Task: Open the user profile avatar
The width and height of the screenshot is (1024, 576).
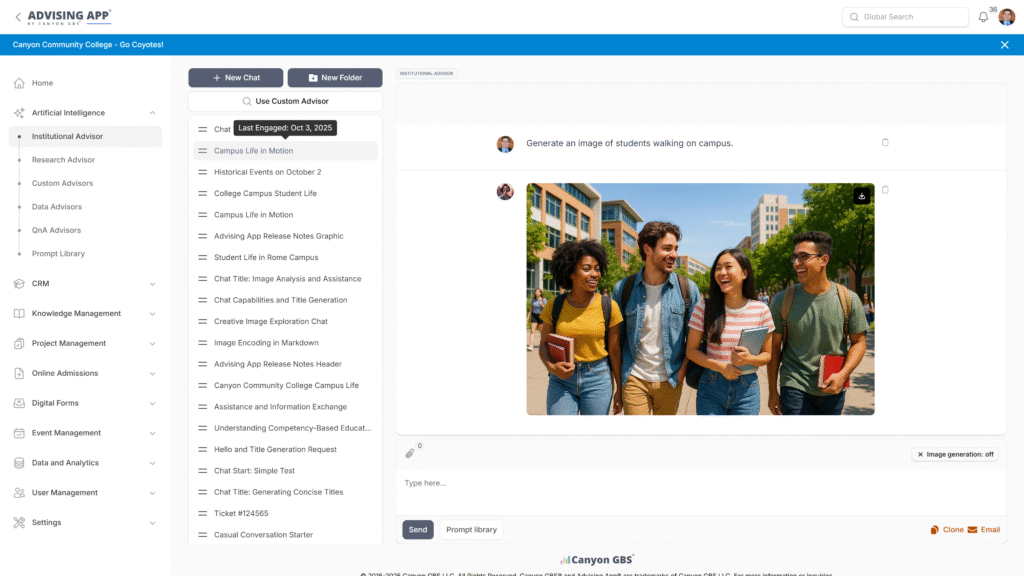Action: click(1006, 17)
